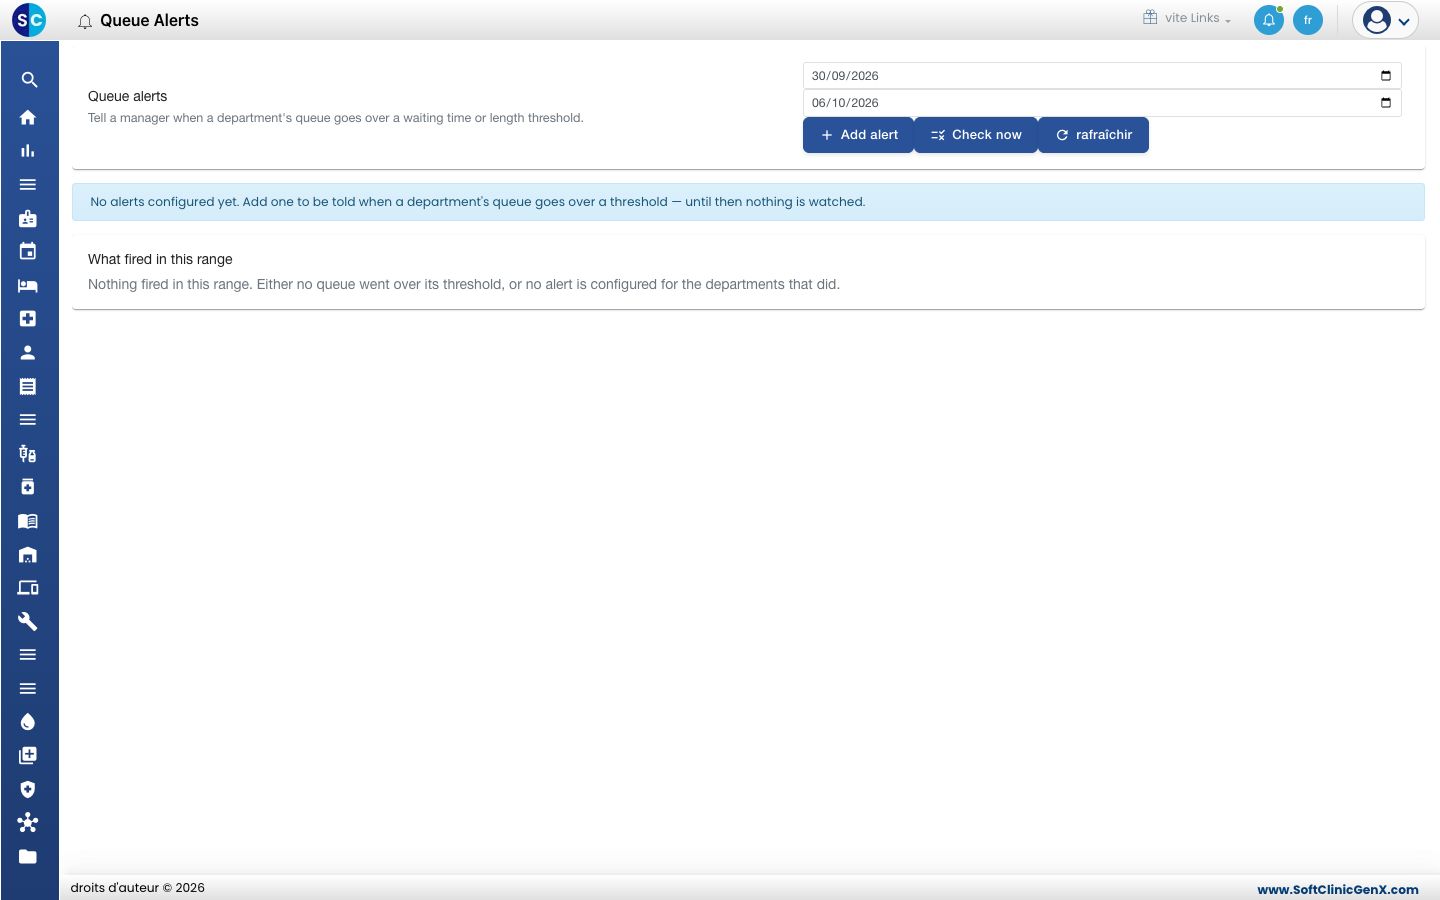Open the person icon in sidebar

pyautogui.click(x=28, y=352)
